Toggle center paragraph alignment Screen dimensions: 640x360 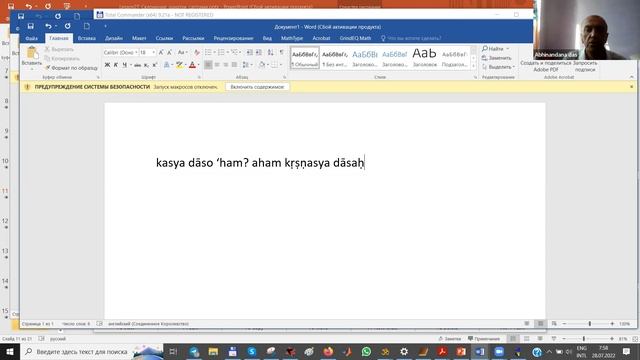click(217, 65)
